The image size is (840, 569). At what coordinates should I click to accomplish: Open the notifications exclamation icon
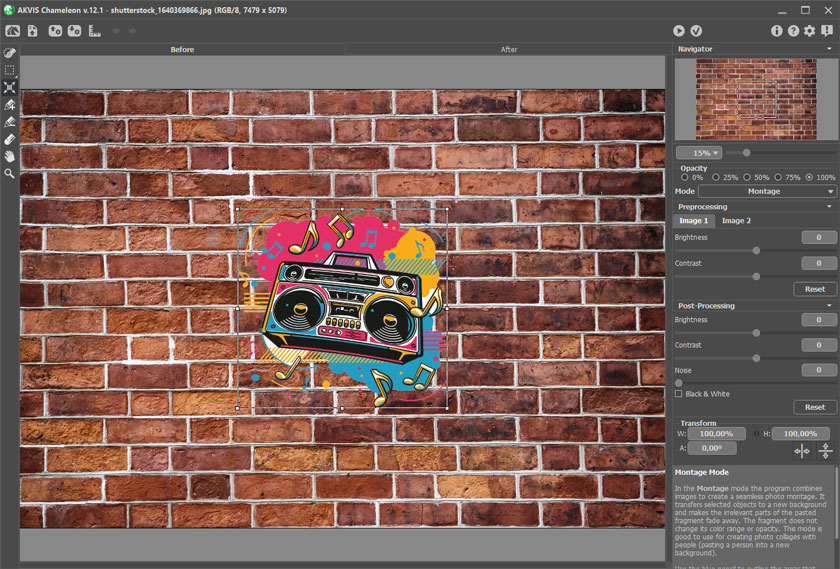click(827, 31)
